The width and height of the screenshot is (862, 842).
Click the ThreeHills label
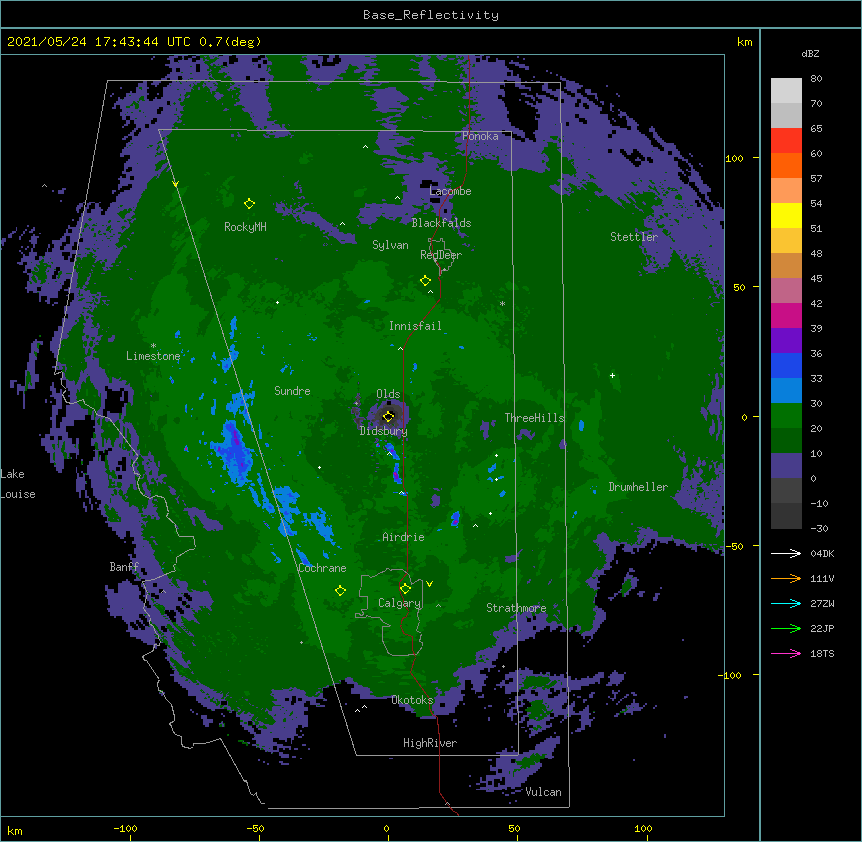coord(535,418)
